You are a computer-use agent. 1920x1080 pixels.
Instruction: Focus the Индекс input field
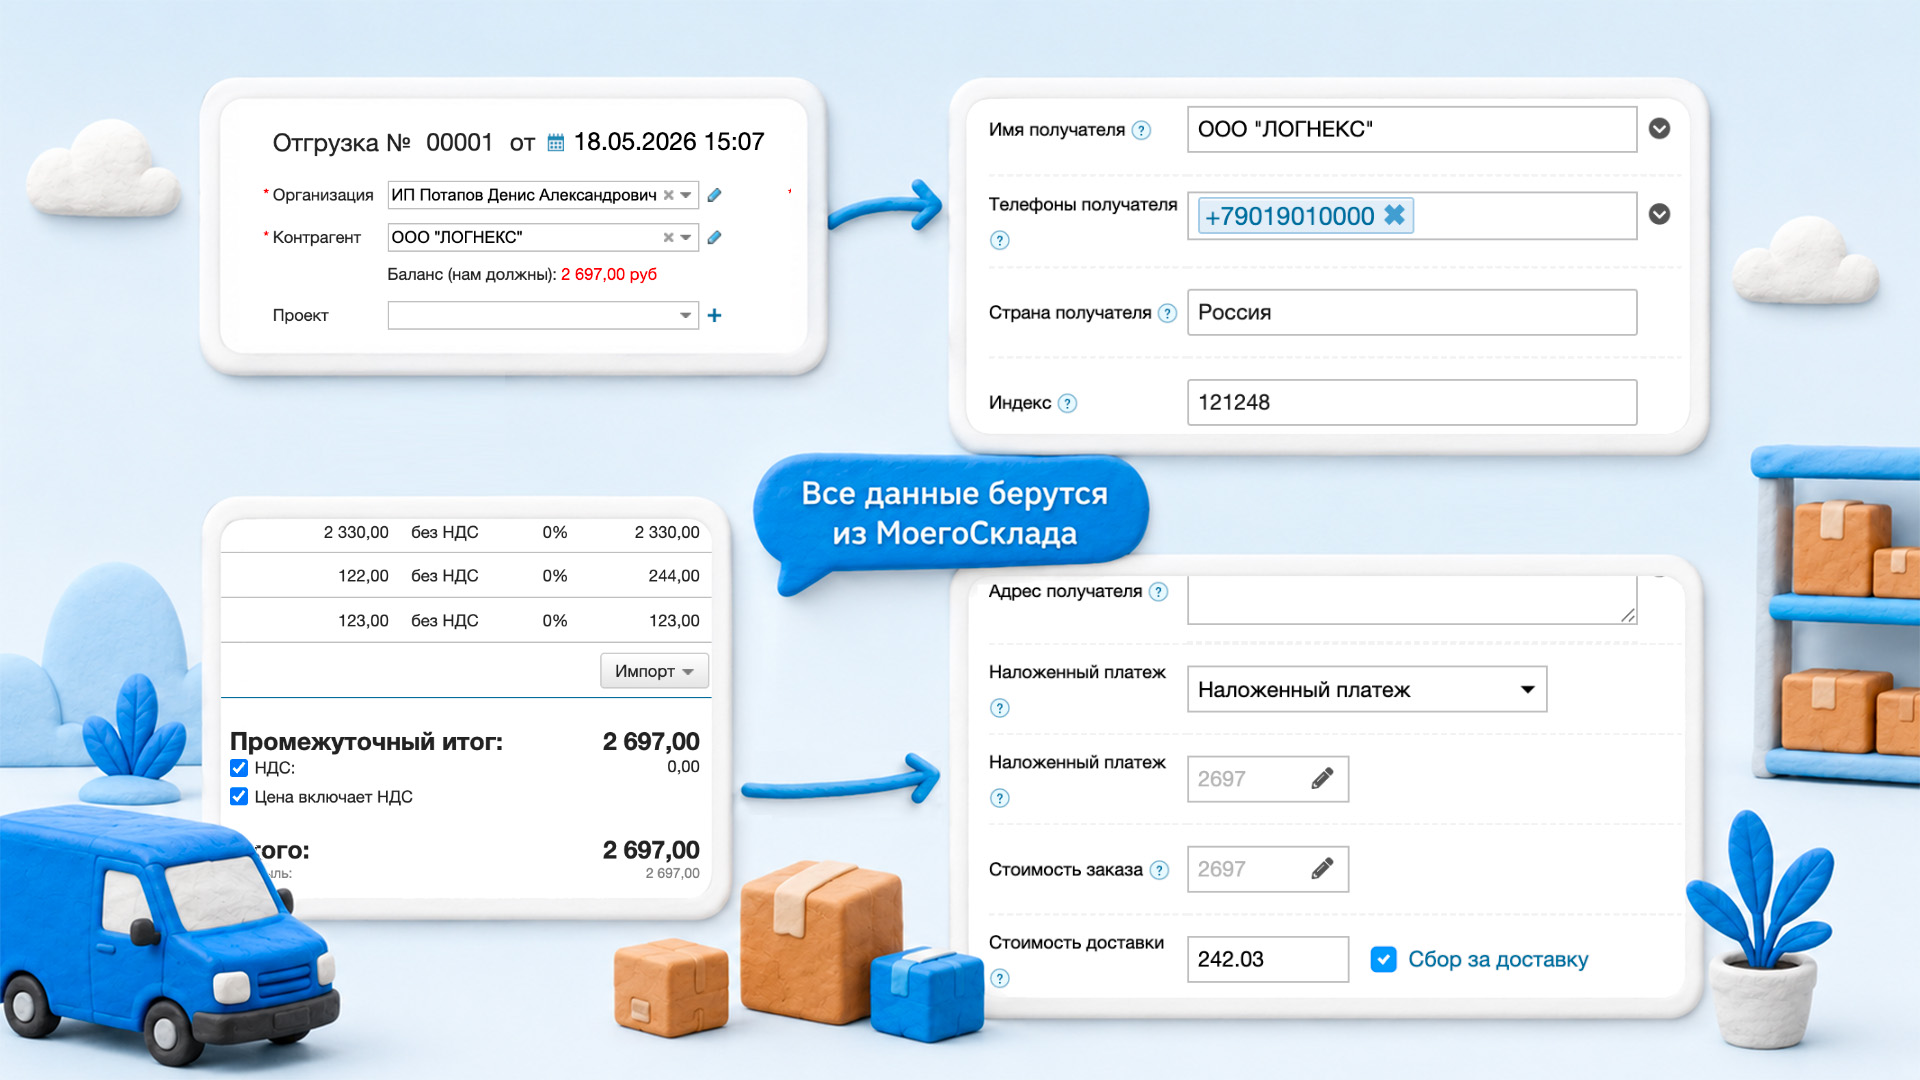tap(1411, 402)
